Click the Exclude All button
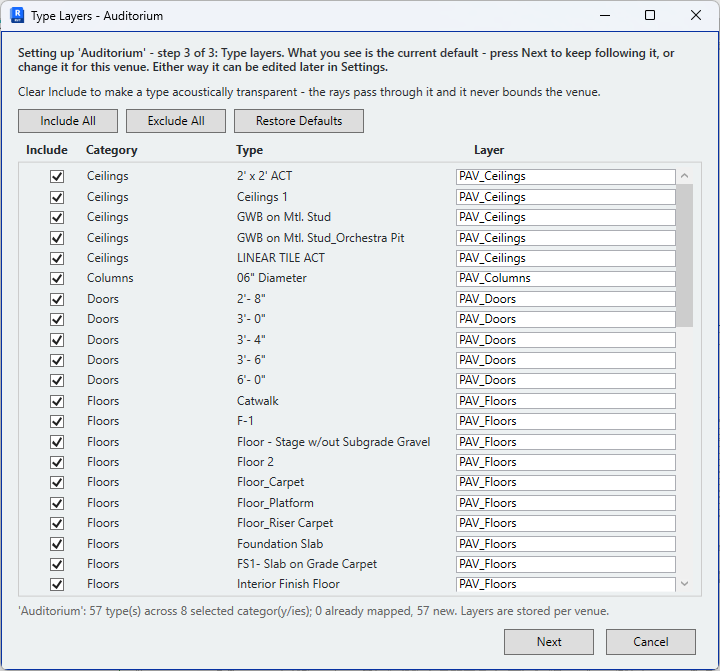Viewport: 720px width, 671px height. [176, 121]
